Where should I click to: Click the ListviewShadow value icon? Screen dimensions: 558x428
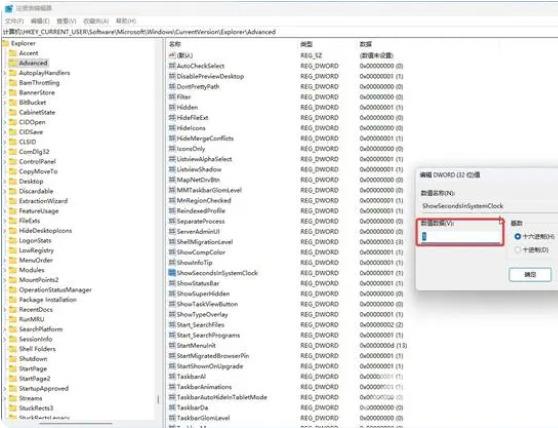click(172, 169)
